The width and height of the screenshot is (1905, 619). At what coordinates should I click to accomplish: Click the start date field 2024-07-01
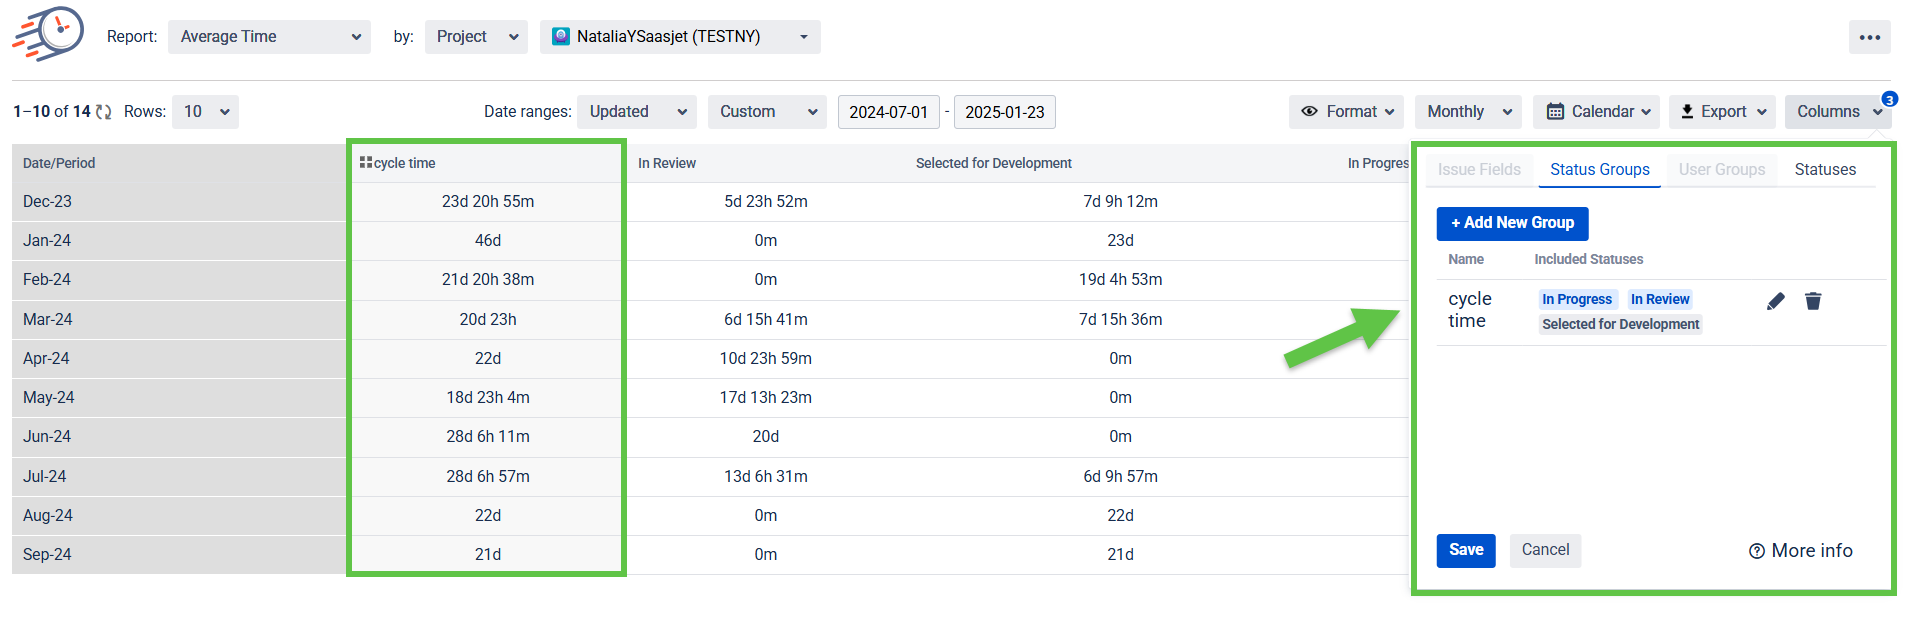[888, 112]
